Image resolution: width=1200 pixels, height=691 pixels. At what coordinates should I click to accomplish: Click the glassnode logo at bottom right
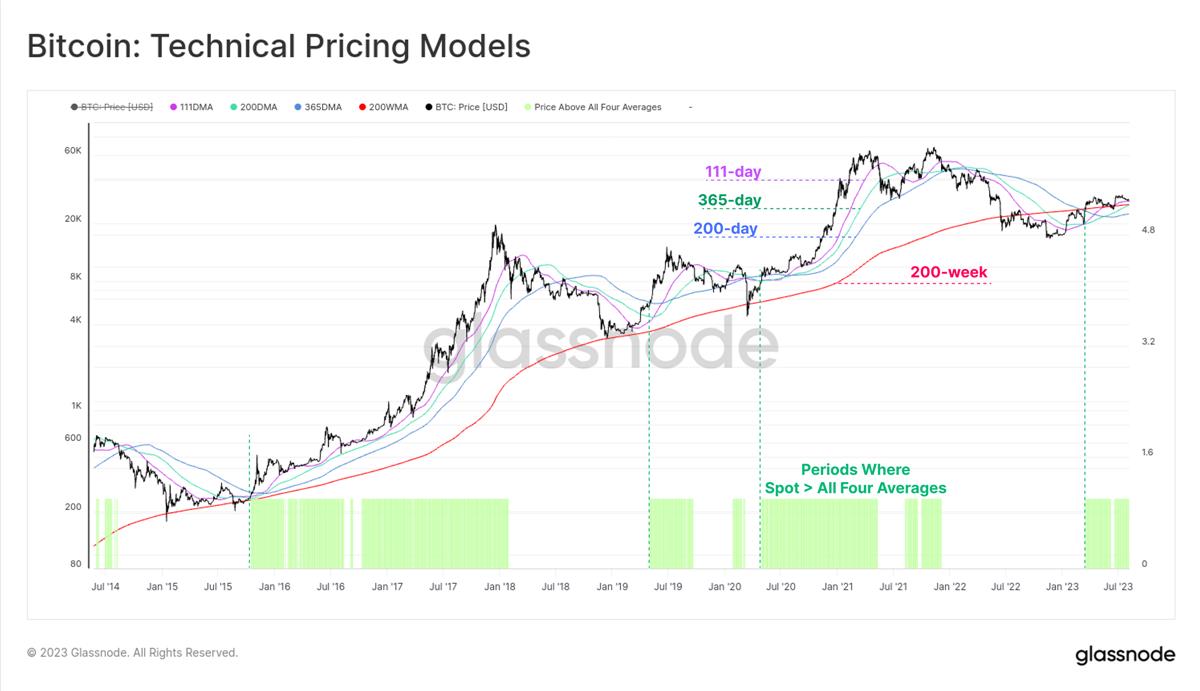click(x=1124, y=656)
